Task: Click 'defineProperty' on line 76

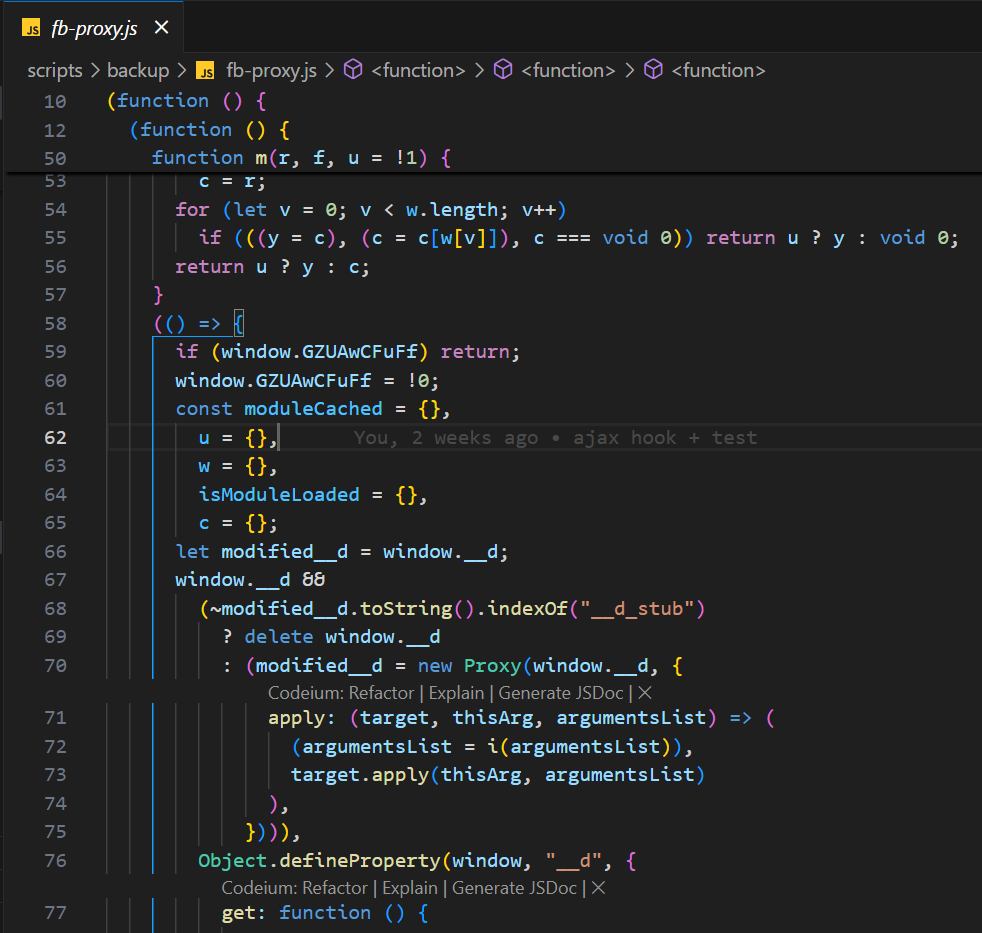Action: [359, 861]
